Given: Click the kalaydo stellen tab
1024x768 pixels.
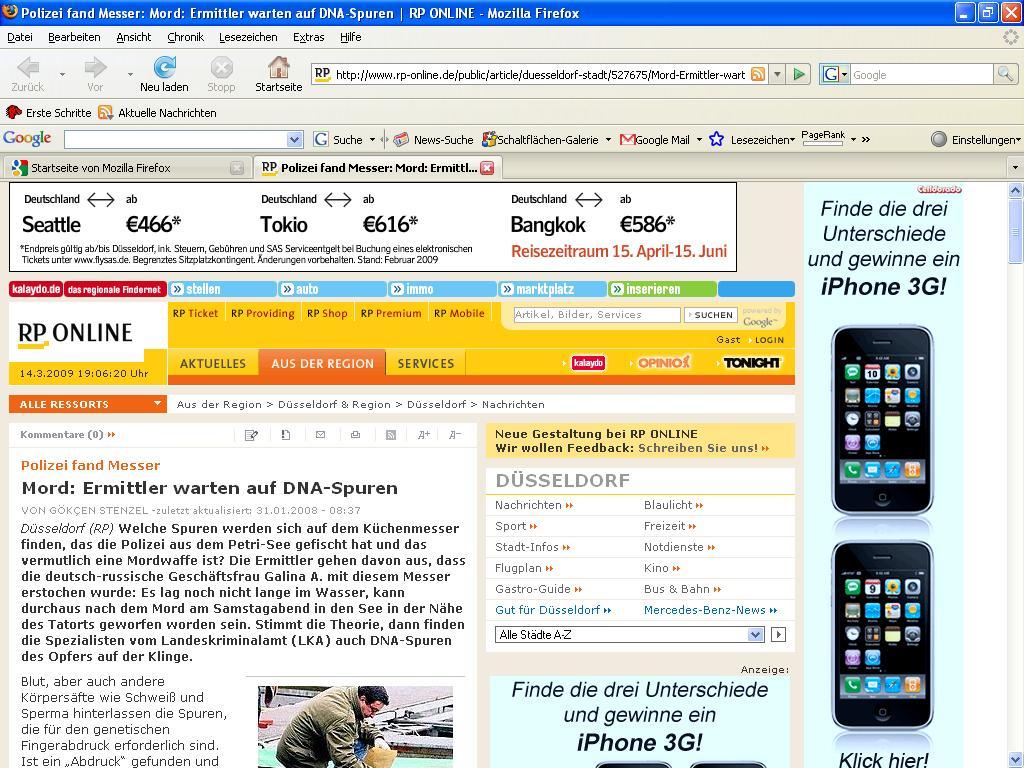Looking at the screenshot, I should click(x=223, y=289).
